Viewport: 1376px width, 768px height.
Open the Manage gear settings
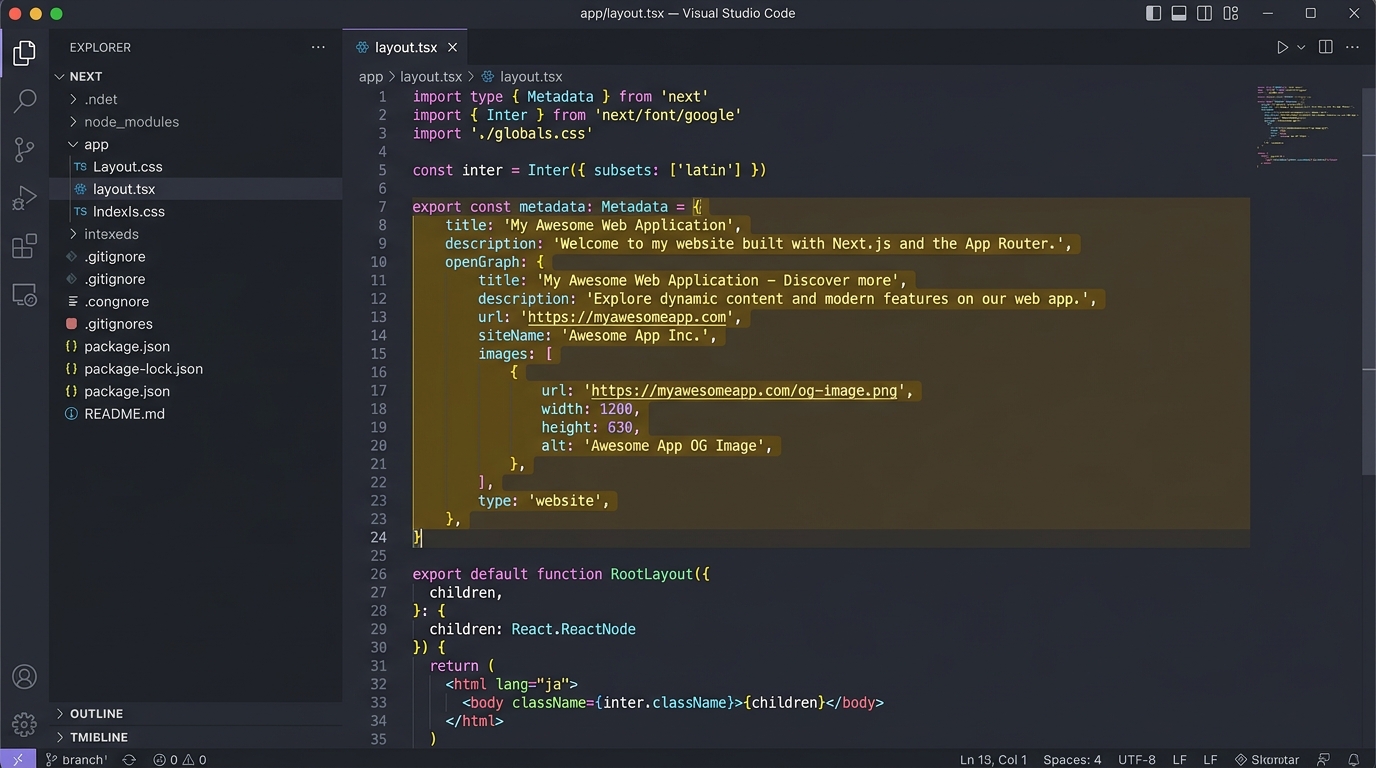[x=24, y=724]
